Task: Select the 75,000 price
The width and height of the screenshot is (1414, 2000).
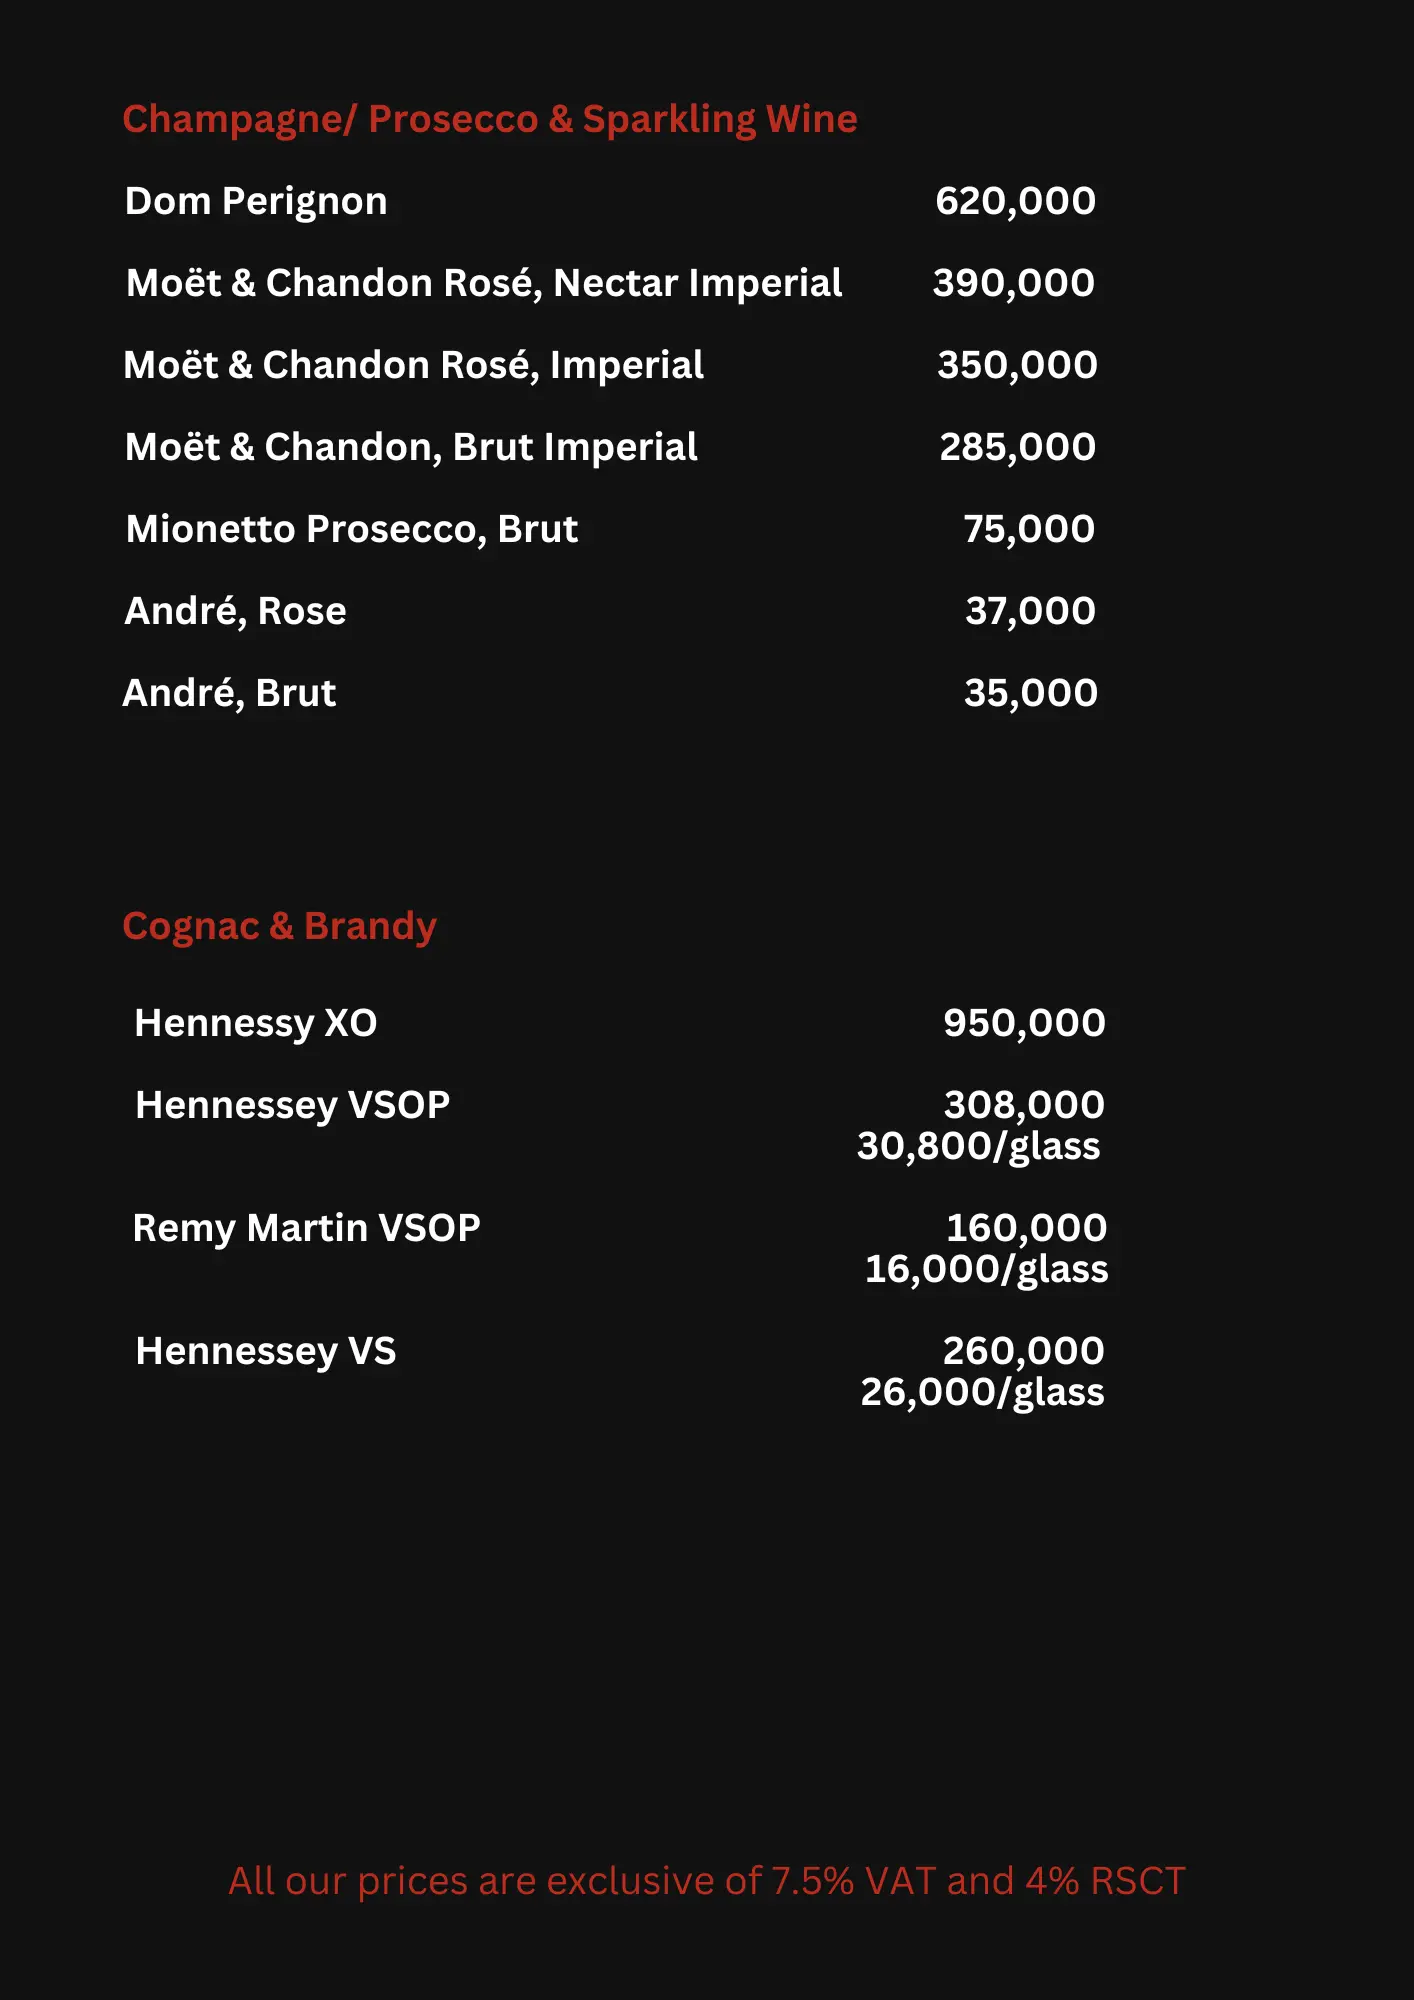Action: tap(1029, 530)
